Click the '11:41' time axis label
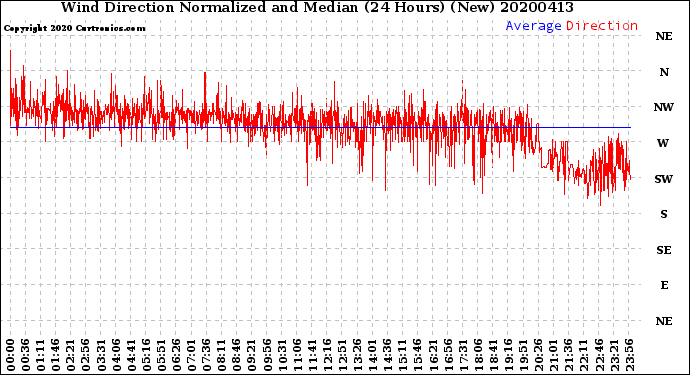Image resolution: width=690 pixels, height=375 pixels. [313, 356]
